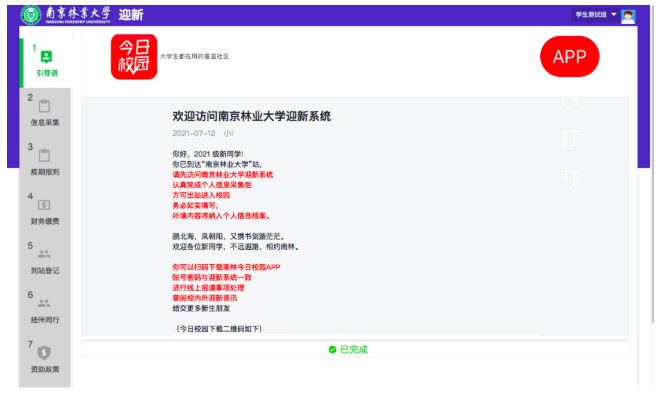The width and height of the screenshot is (660, 405).
Task: Click the green 已完成 status check
Action: (333, 349)
